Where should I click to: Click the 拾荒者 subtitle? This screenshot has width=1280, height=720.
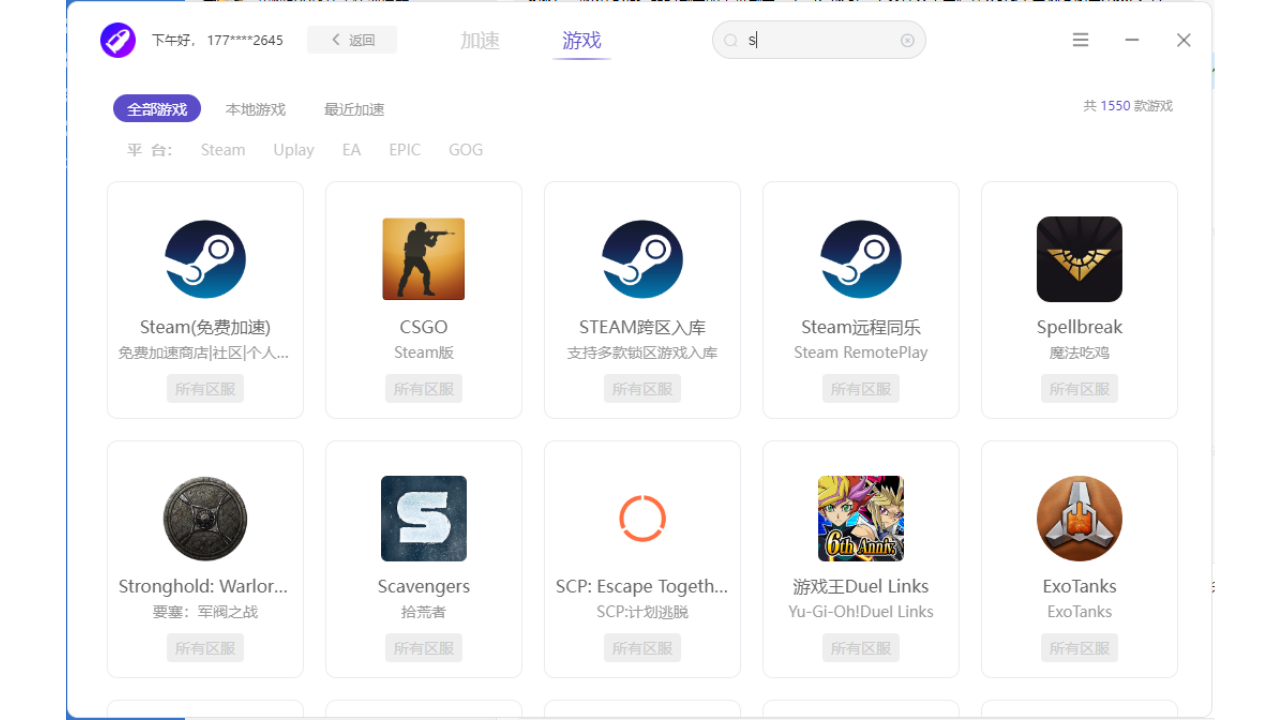coord(423,612)
